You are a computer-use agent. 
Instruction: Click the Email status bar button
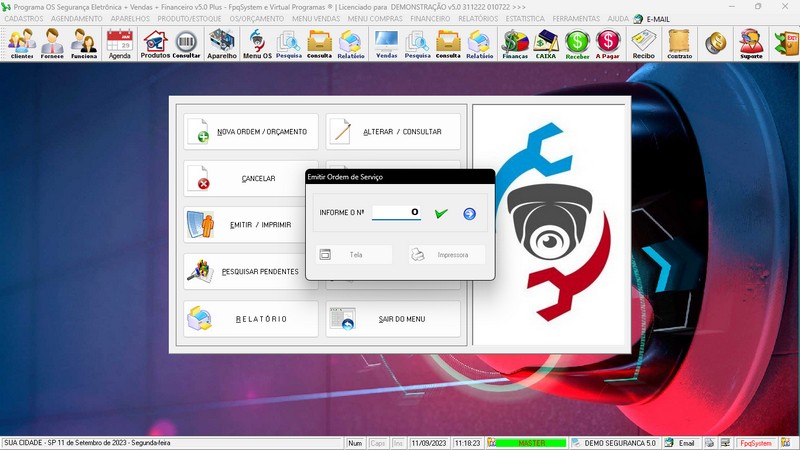click(681, 443)
